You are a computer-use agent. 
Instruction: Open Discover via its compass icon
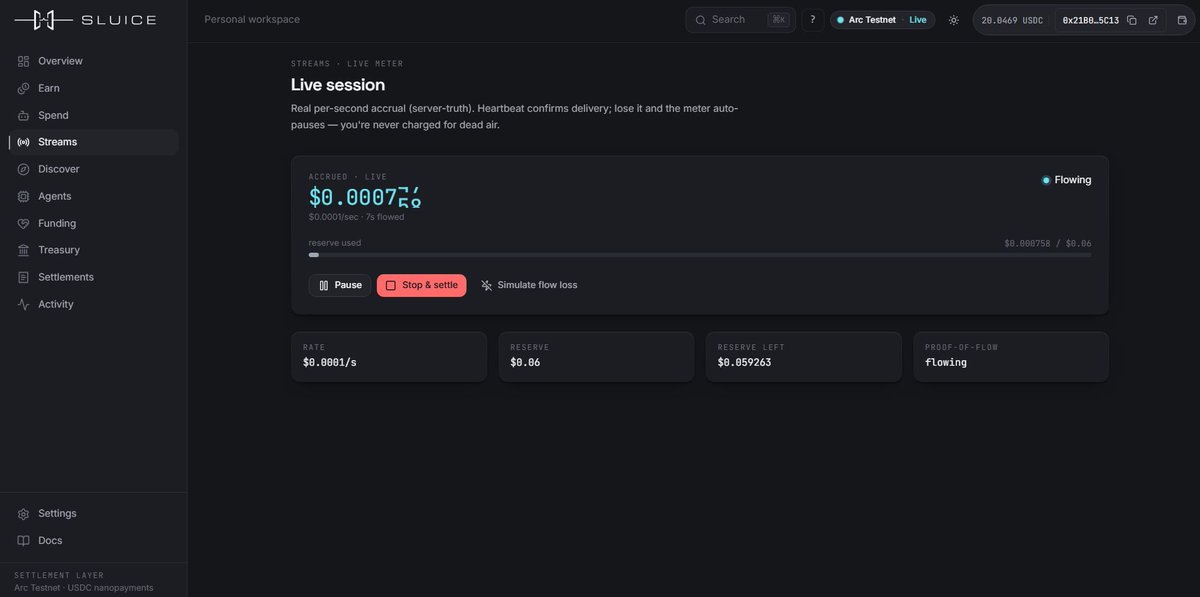[23, 169]
